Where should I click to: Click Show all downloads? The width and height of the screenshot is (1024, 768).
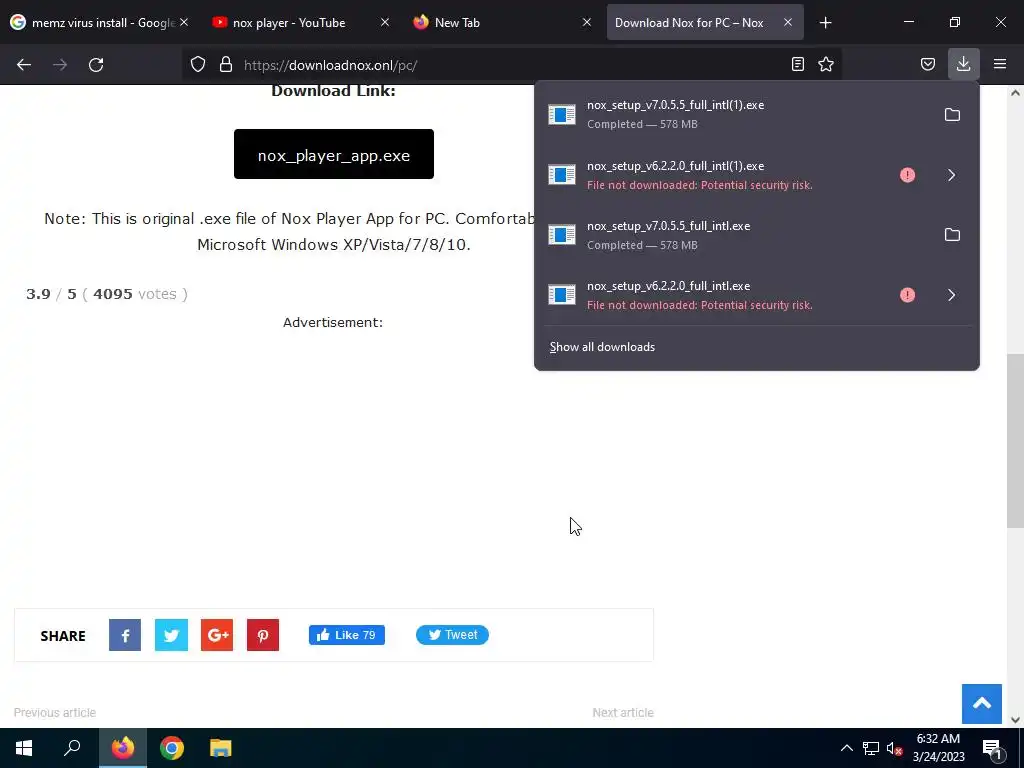tap(602, 347)
